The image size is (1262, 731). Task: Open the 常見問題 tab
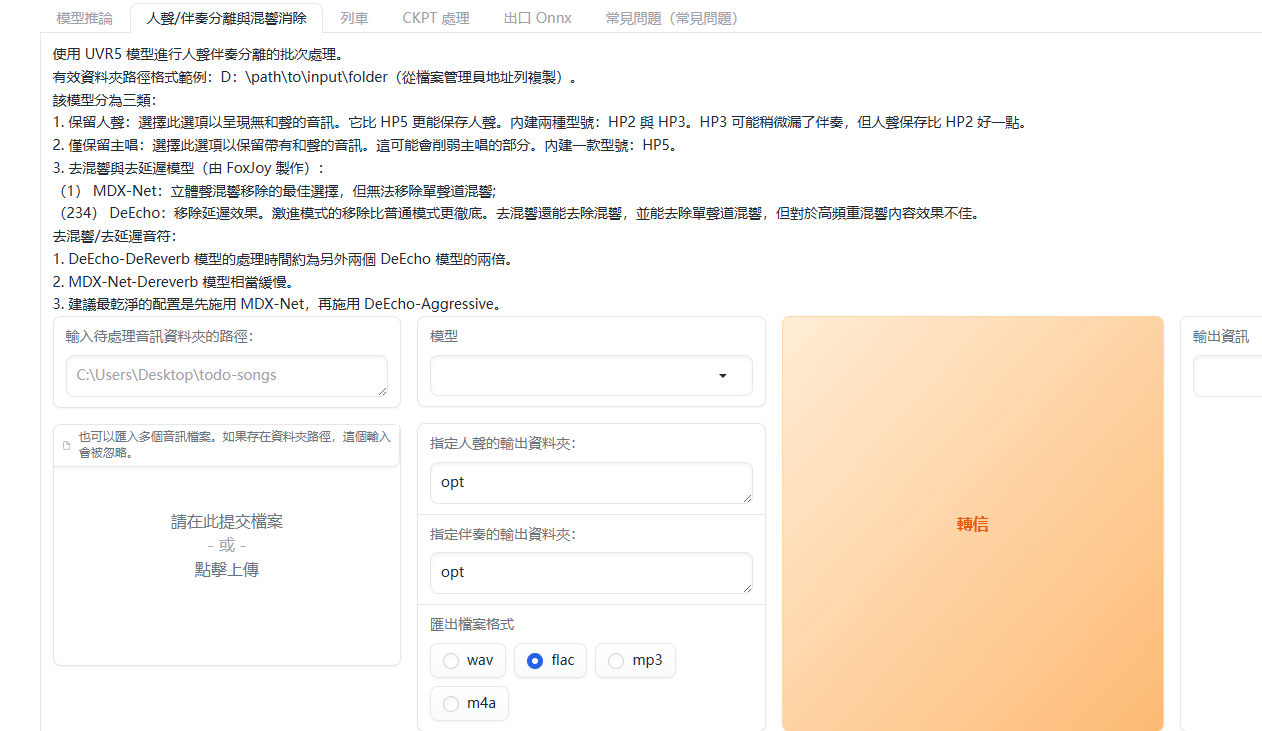[671, 18]
